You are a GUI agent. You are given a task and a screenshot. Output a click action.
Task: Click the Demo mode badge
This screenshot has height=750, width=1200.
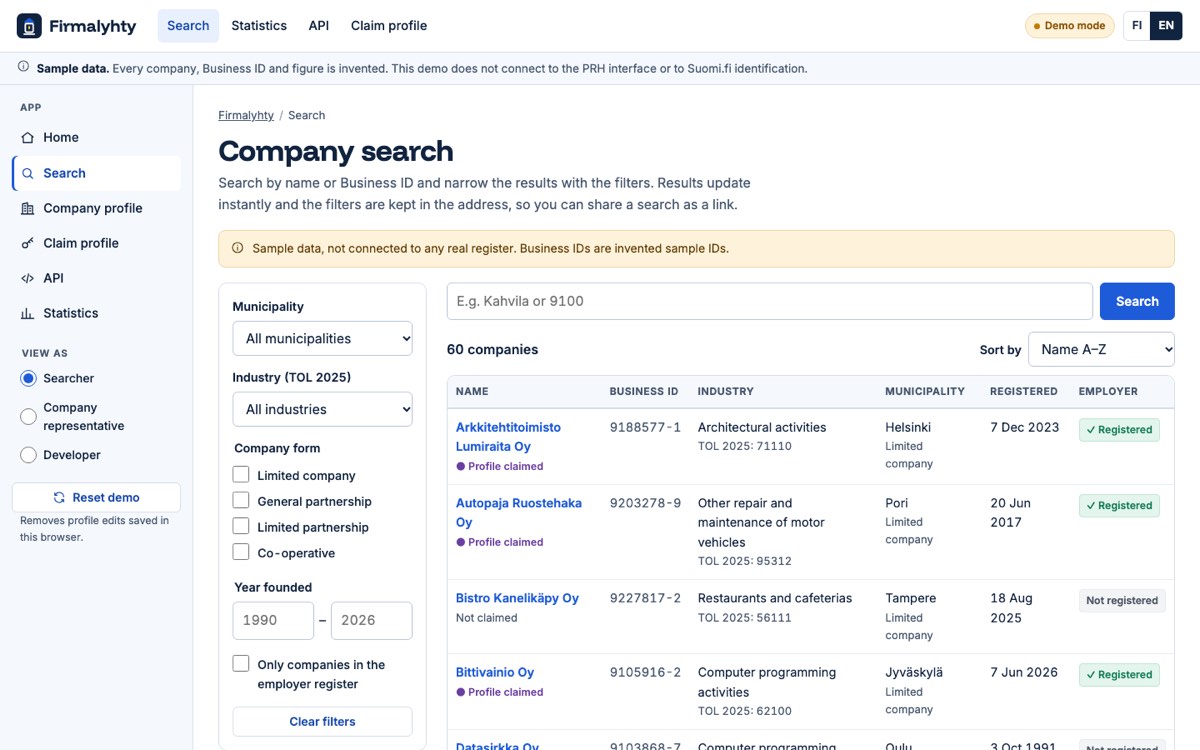click(1070, 26)
